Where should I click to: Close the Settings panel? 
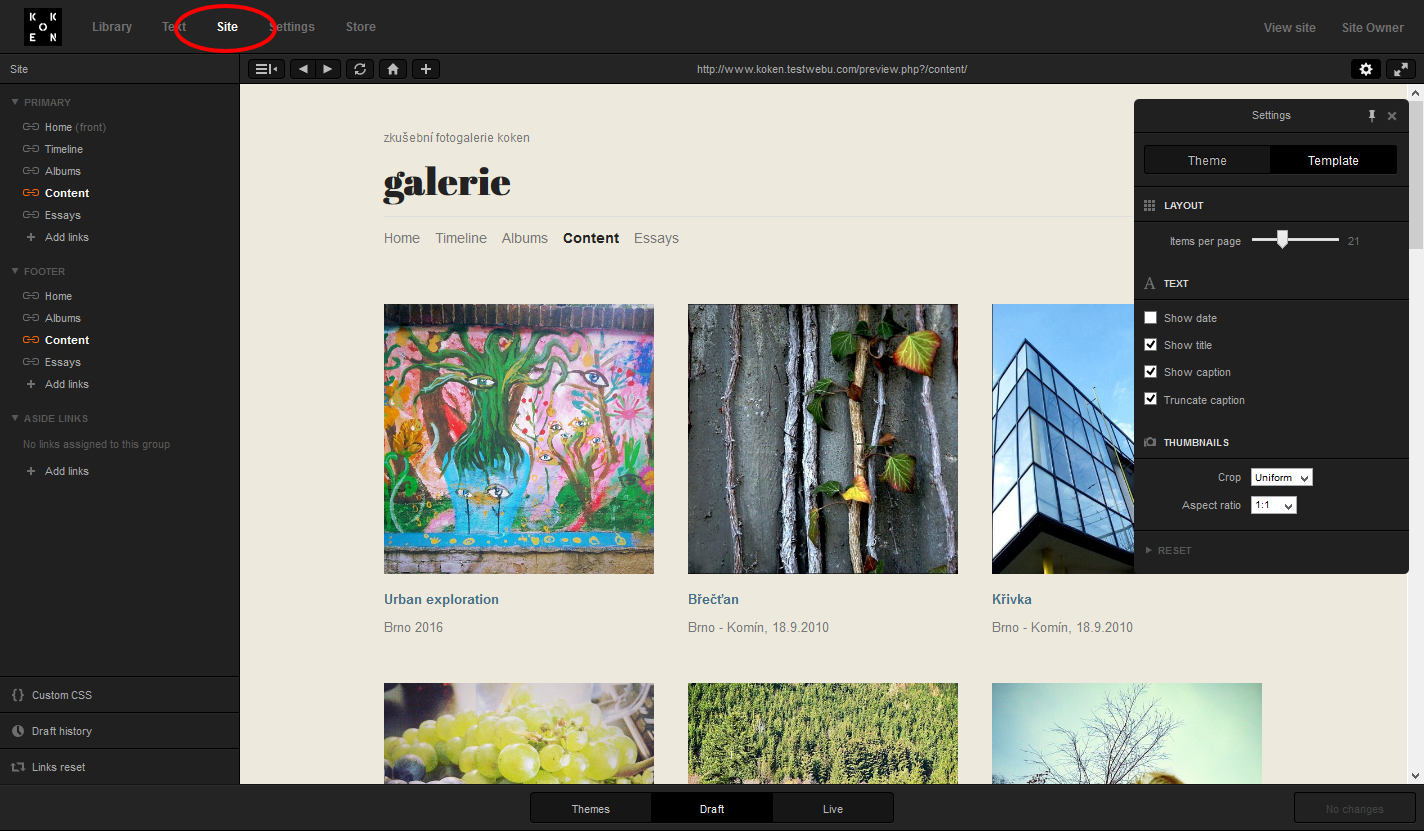pos(1392,116)
